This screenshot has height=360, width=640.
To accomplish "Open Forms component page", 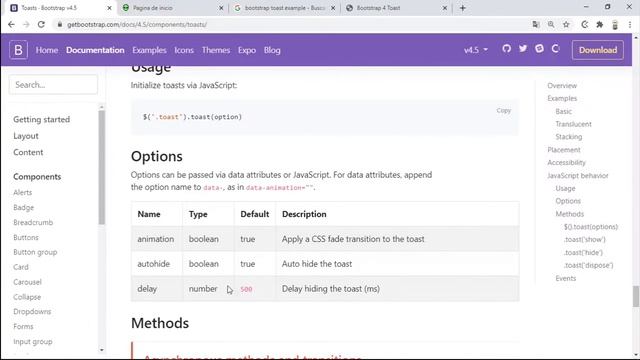I will point(23,327).
